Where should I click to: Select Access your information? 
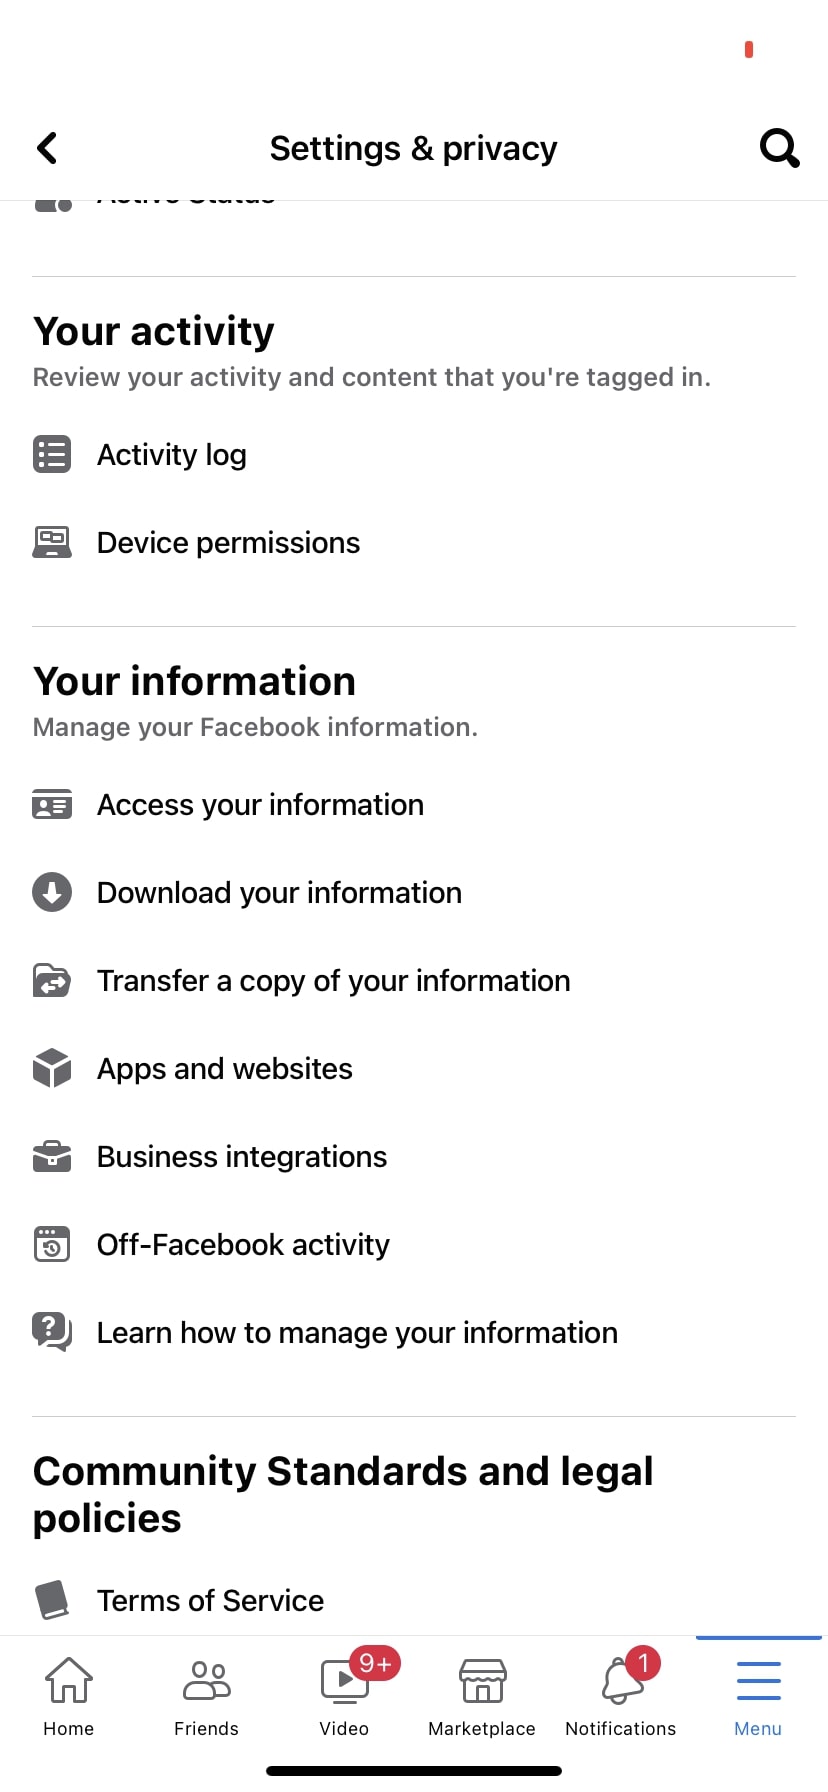pos(259,804)
